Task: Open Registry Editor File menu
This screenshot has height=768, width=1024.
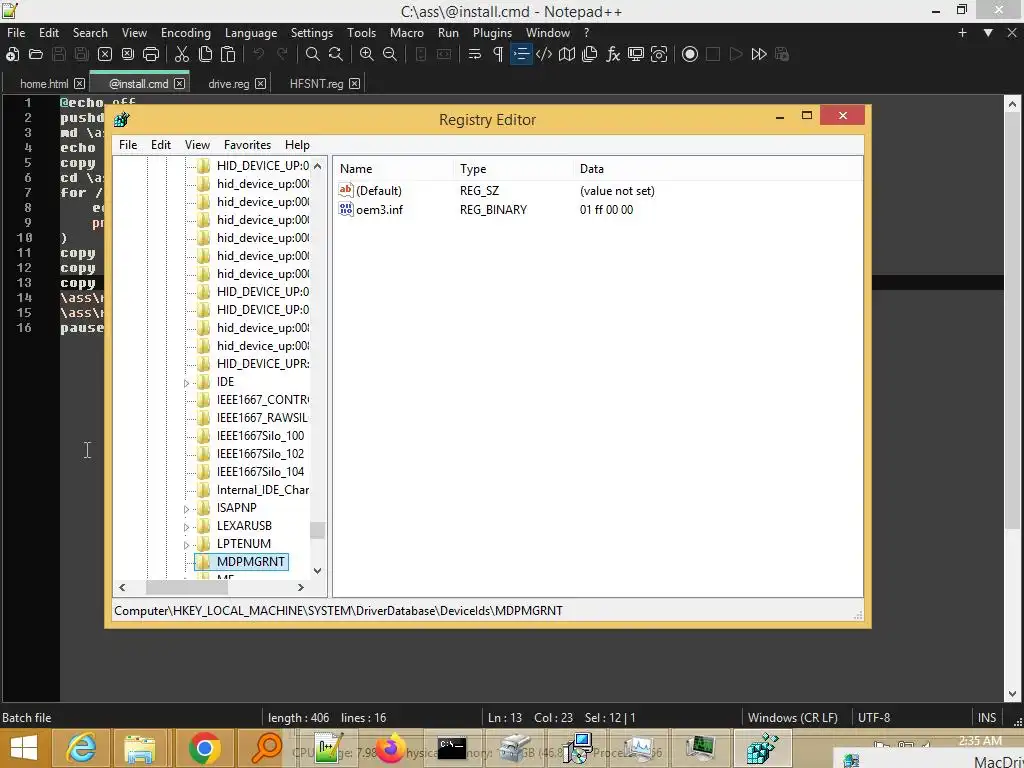Action: pyautogui.click(x=128, y=145)
